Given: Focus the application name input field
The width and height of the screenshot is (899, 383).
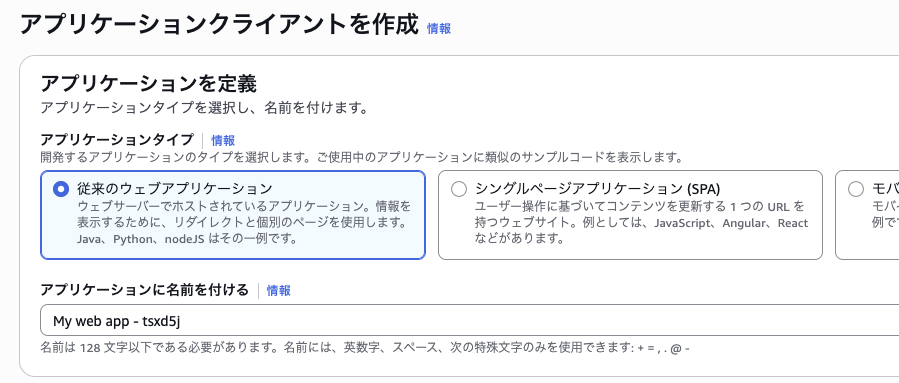Looking at the screenshot, I should (x=470, y=320).
